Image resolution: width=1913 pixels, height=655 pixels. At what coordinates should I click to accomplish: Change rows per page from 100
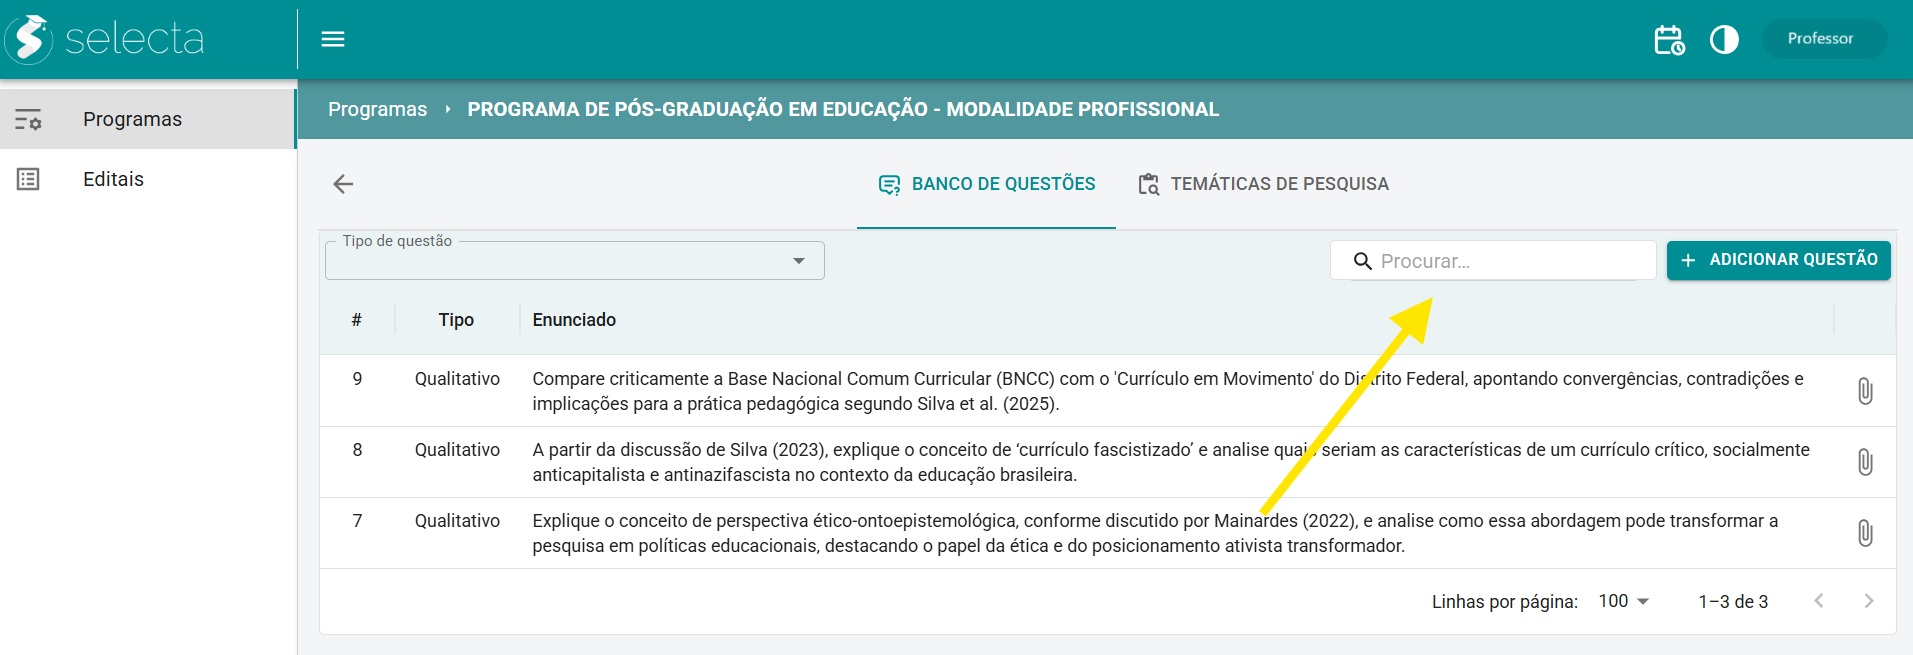point(1623,601)
